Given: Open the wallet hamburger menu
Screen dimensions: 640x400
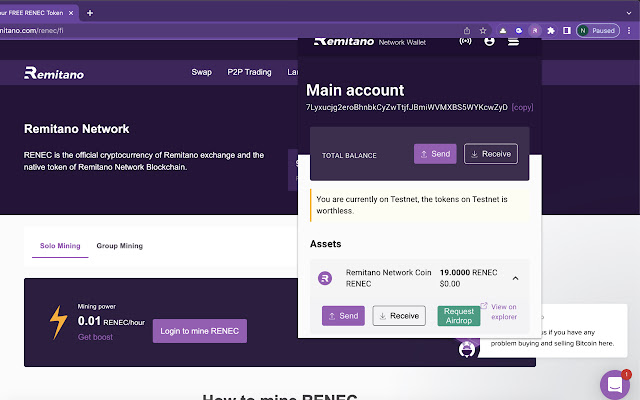Looking at the screenshot, I should [x=513, y=42].
